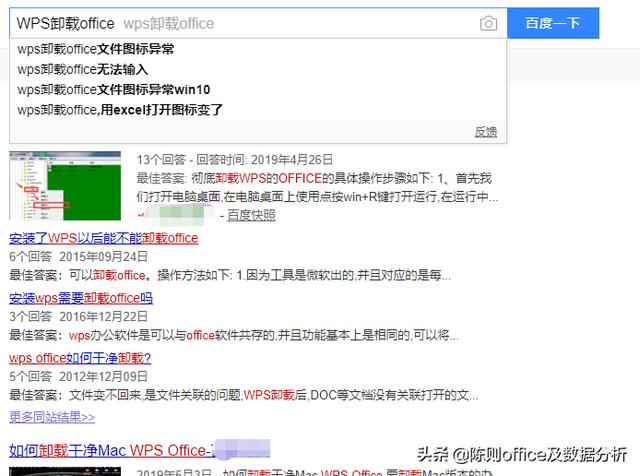Select suggestion wps卸载office文件图标异常
Image resolution: width=640 pixels, height=476 pixels.
[x=96, y=49]
